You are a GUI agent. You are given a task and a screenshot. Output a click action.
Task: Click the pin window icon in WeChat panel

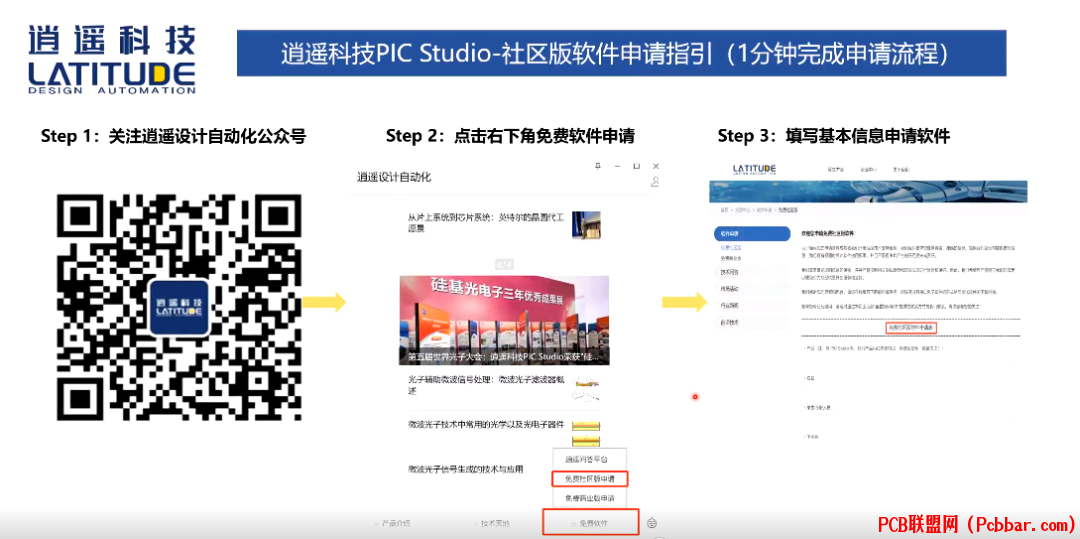pyautogui.click(x=598, y=166)
